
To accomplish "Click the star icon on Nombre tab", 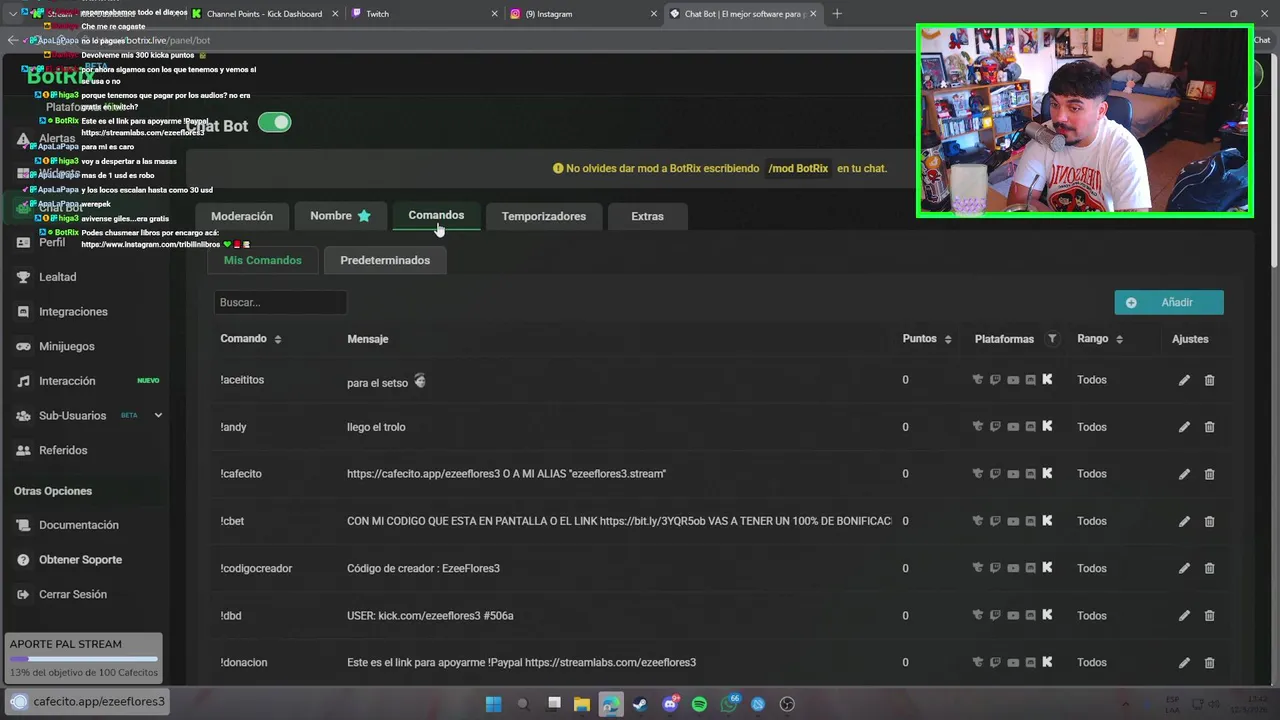I will pyautogui.click(x=364, y=216).
